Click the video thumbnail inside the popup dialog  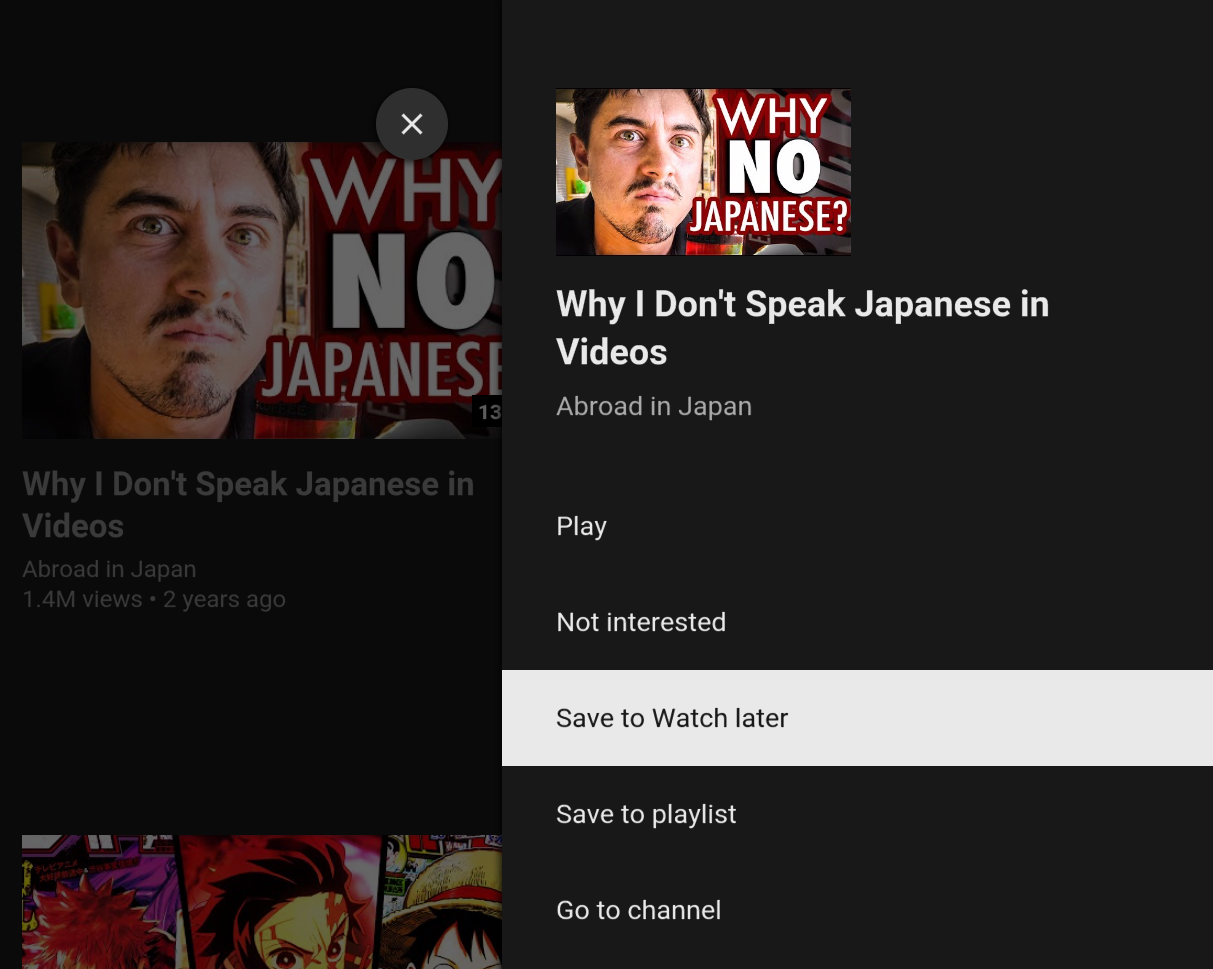pyautogui.click(x=704, y=172)
